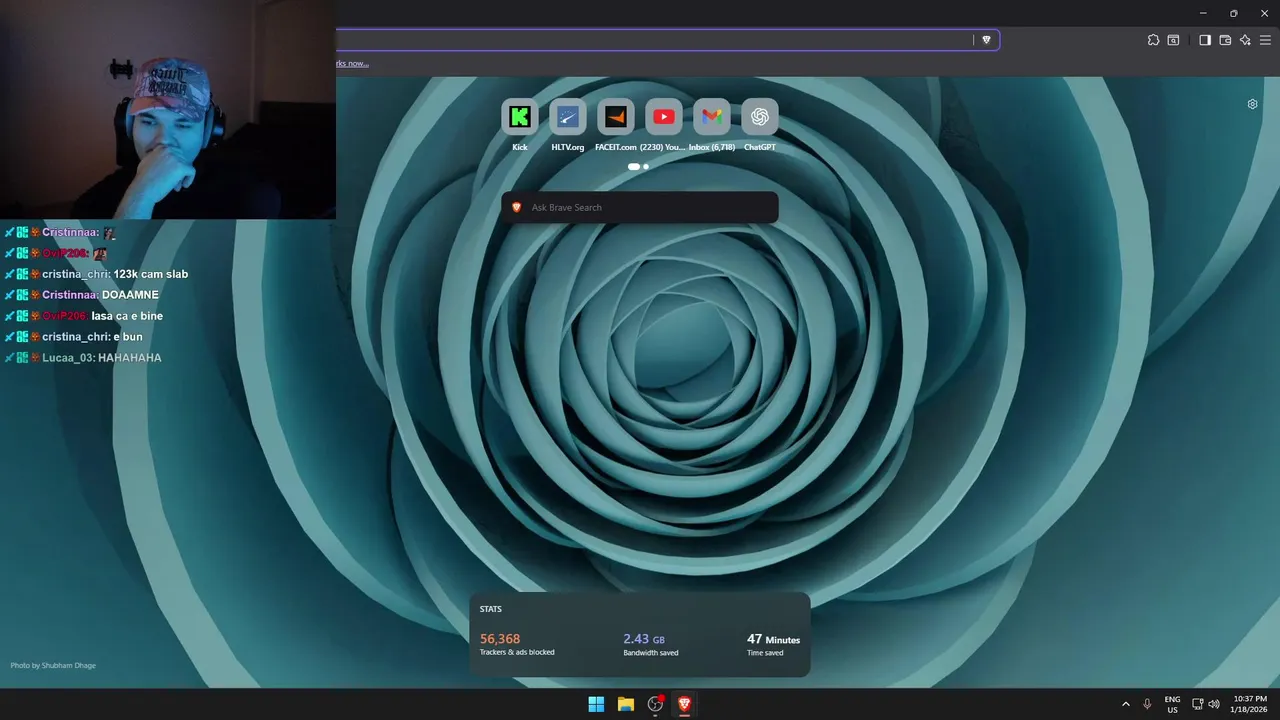Click the Ask Brave Search field
1280x720 pixels.
pyautogui.click(x=640, y=207)
